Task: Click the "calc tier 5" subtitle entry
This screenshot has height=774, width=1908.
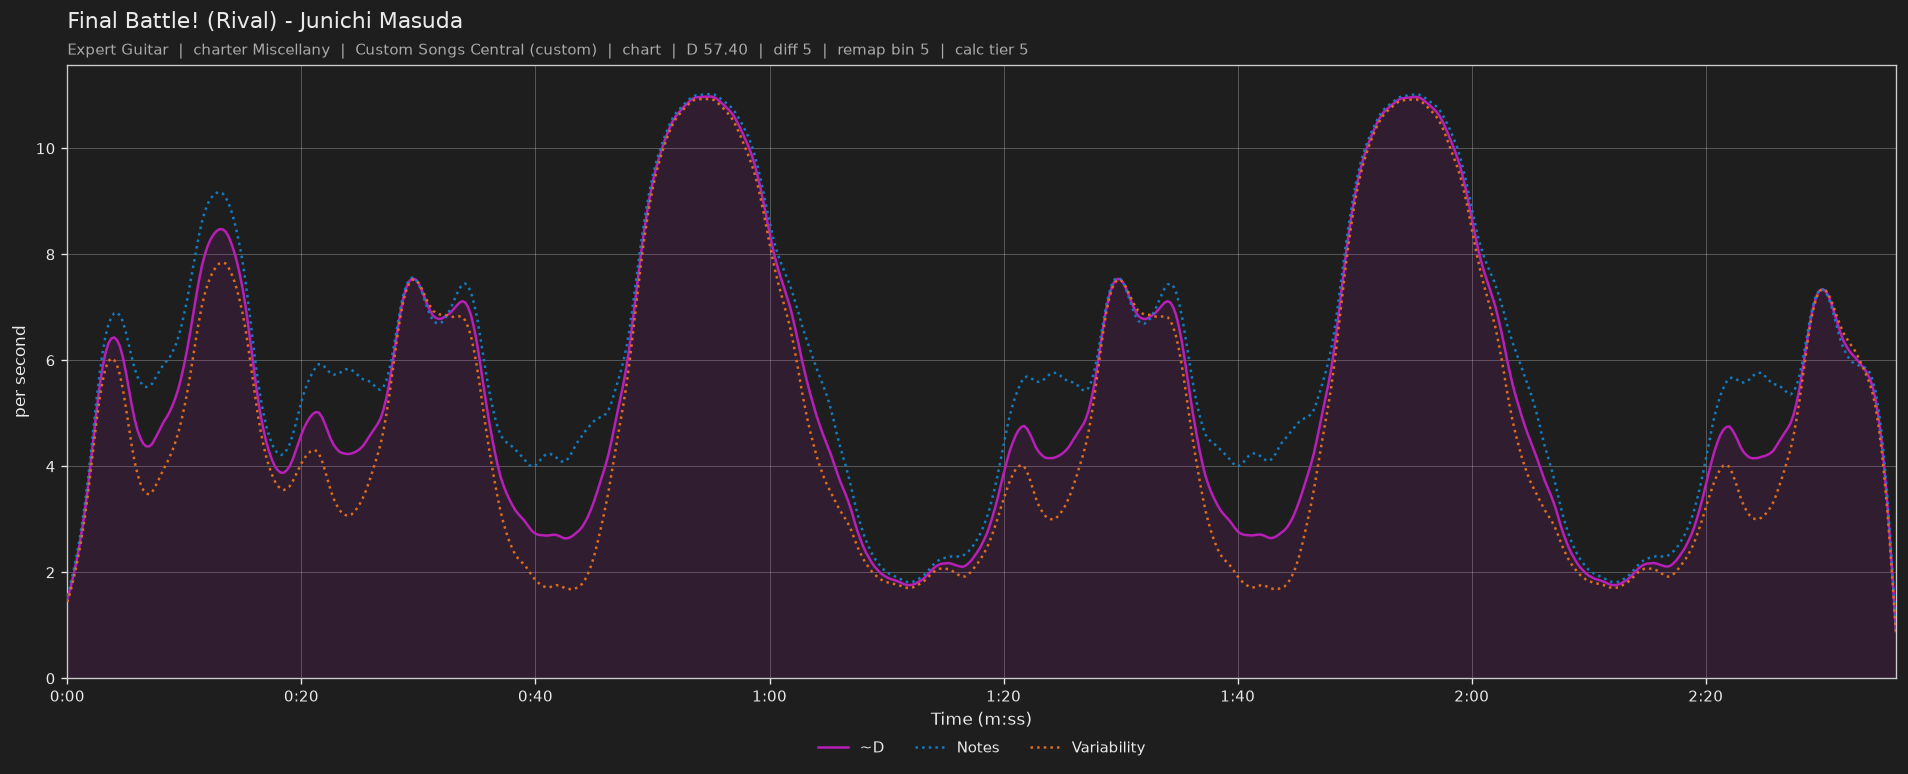Action: pos(991,50)
